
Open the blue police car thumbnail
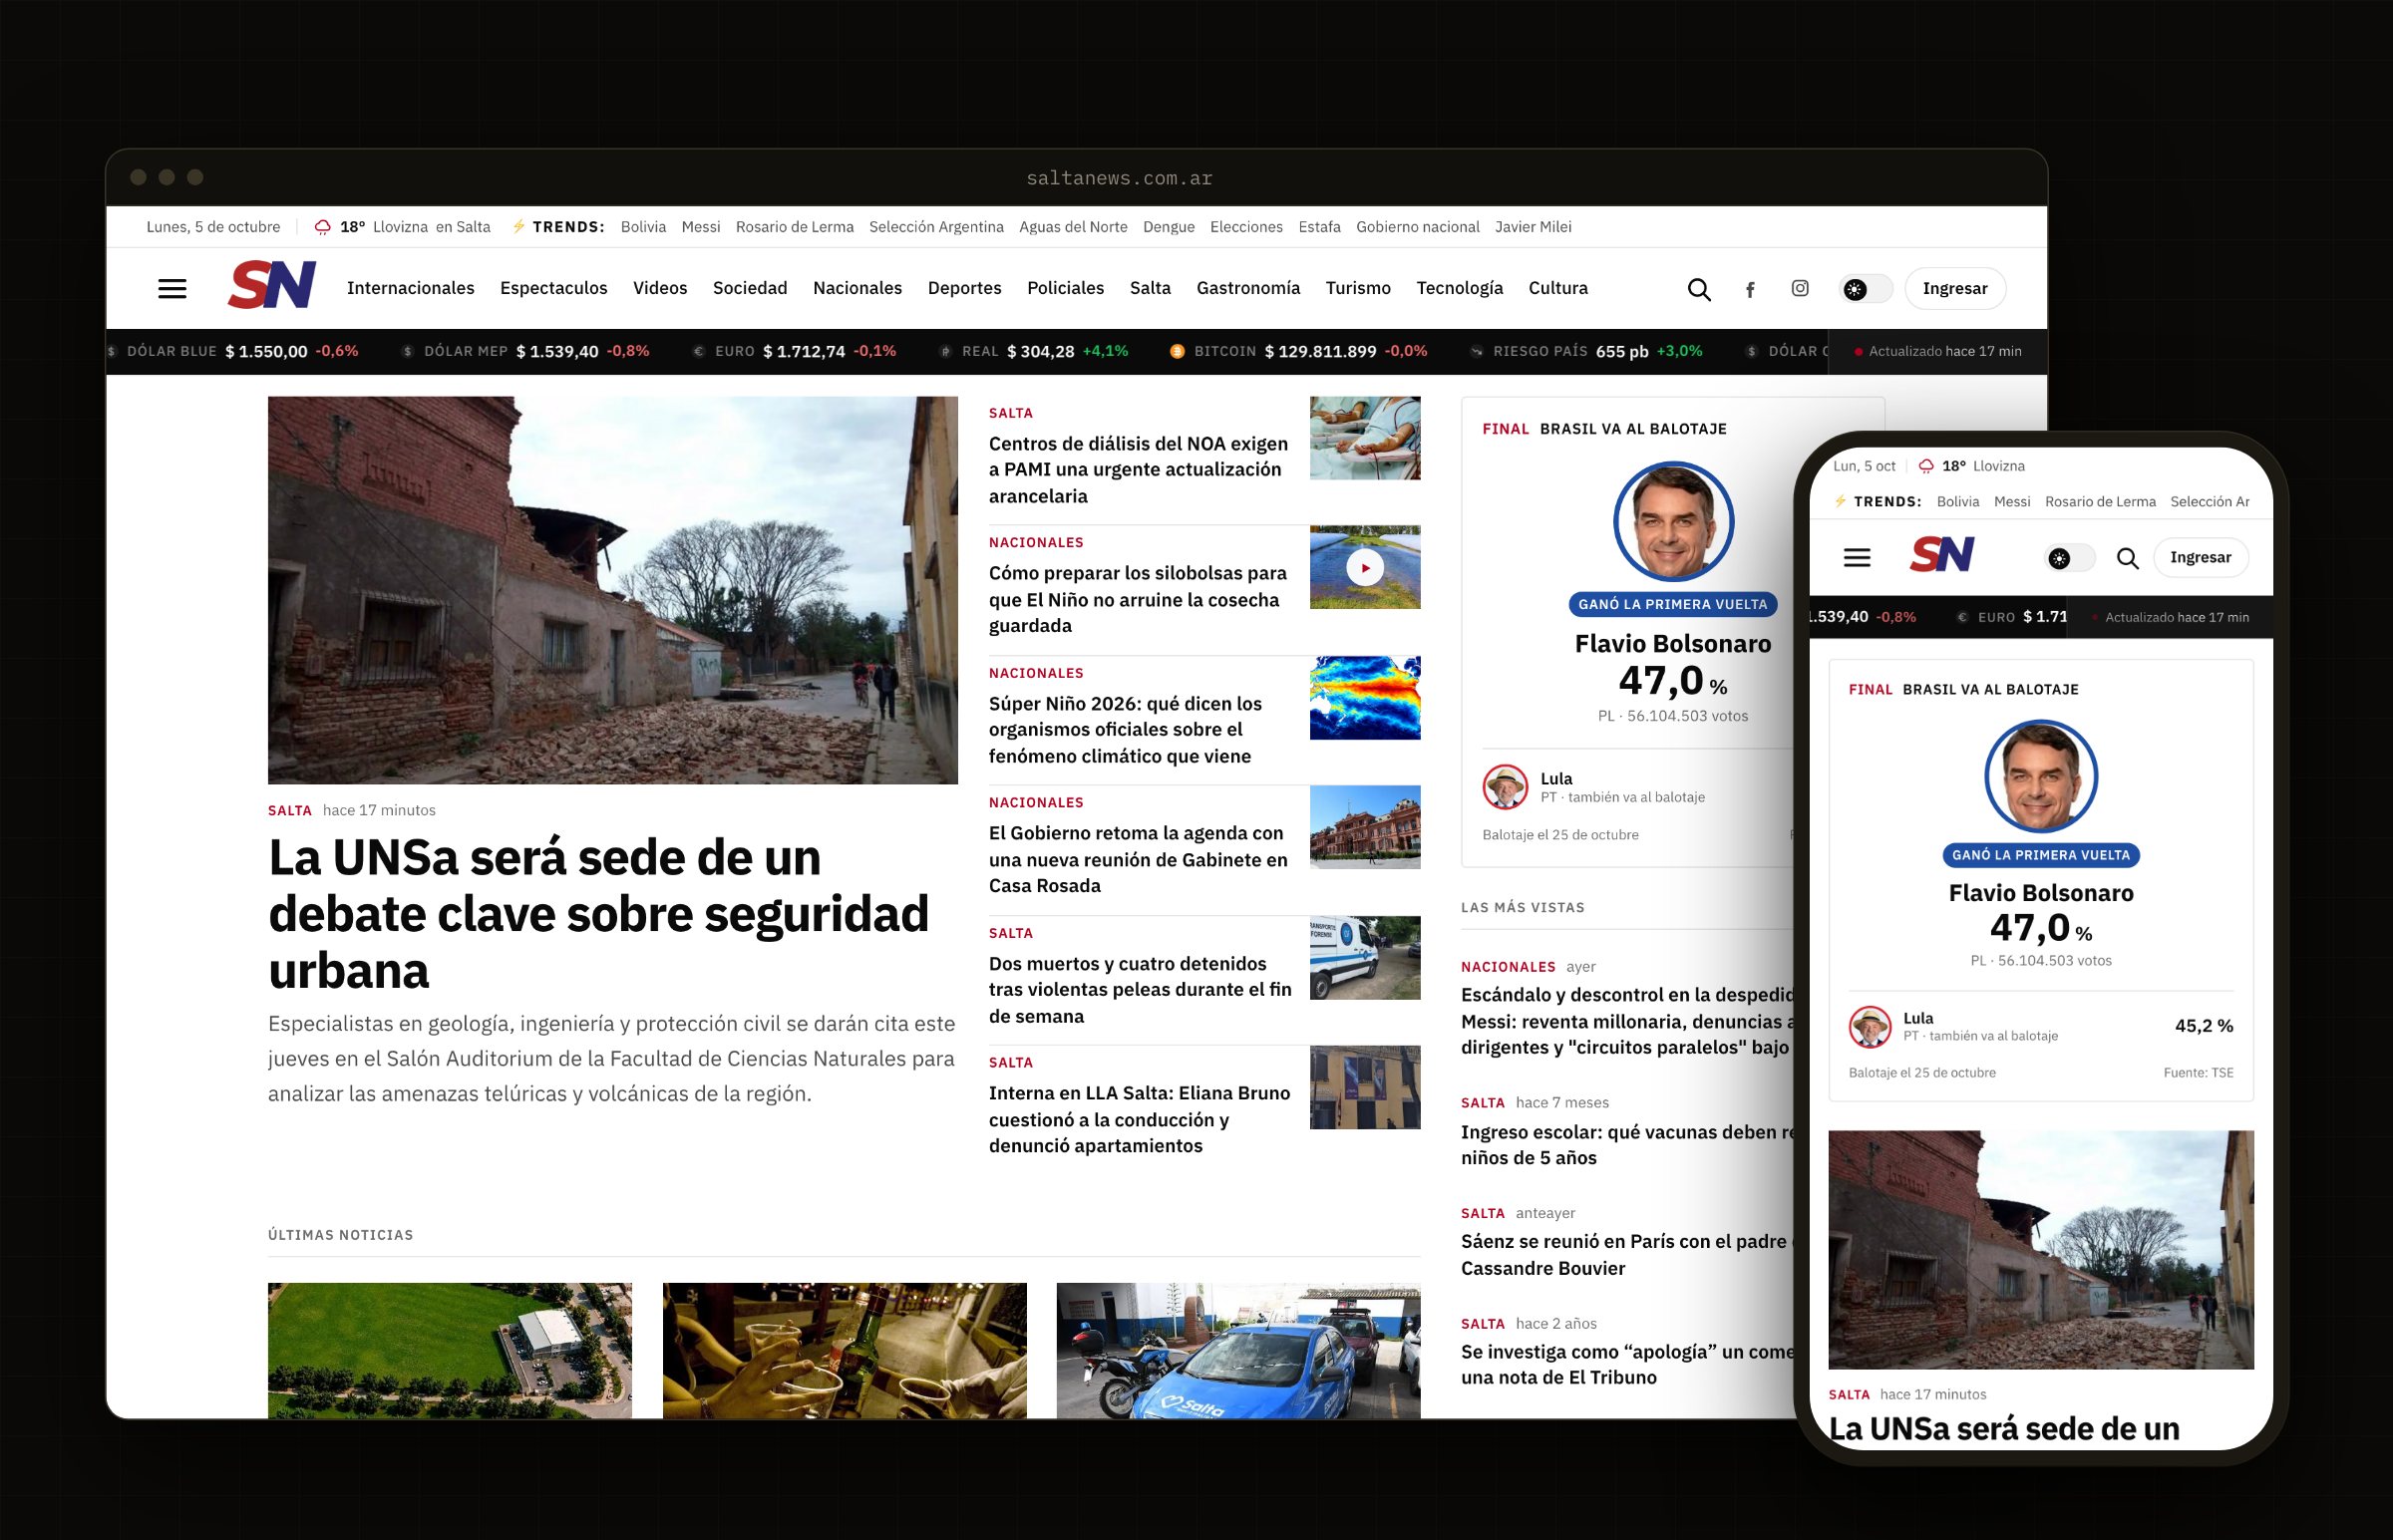tap(1238, 1350)
